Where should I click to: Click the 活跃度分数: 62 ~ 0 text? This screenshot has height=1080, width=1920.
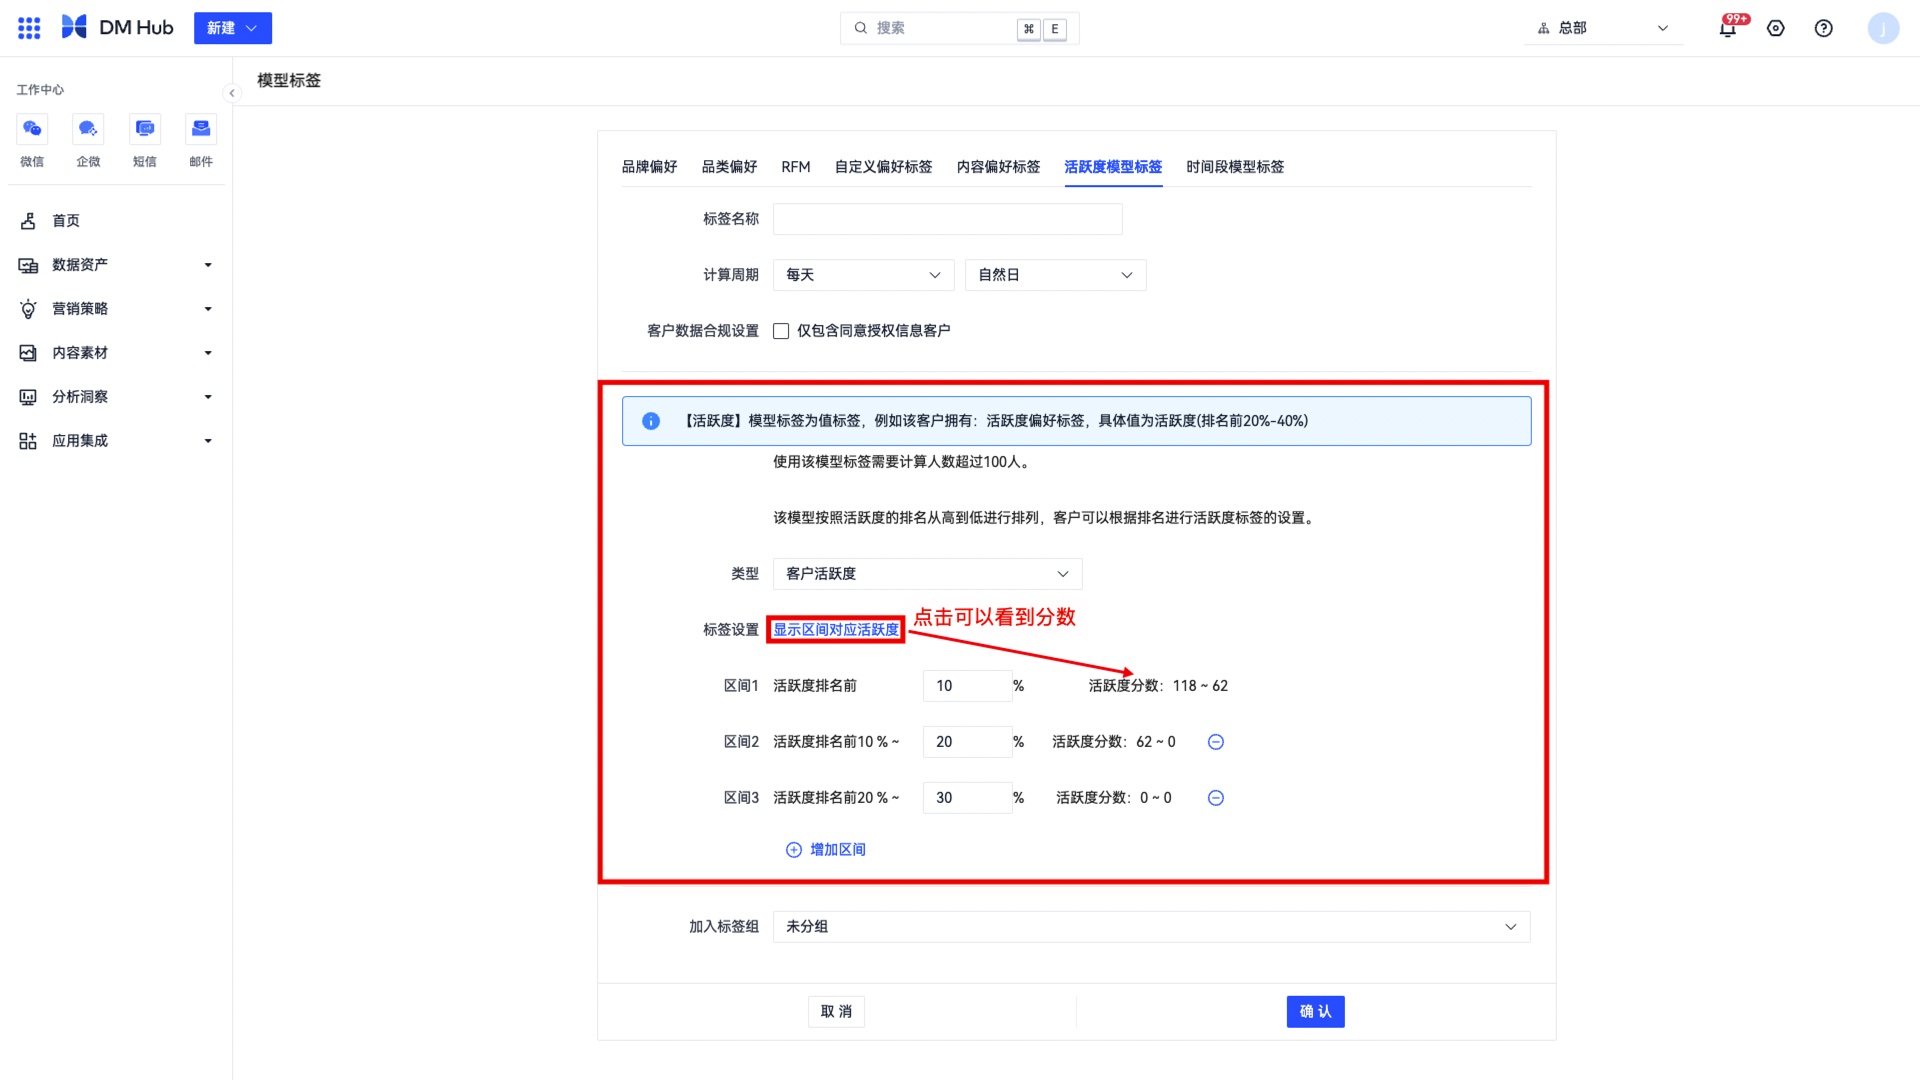(1114, 742)
